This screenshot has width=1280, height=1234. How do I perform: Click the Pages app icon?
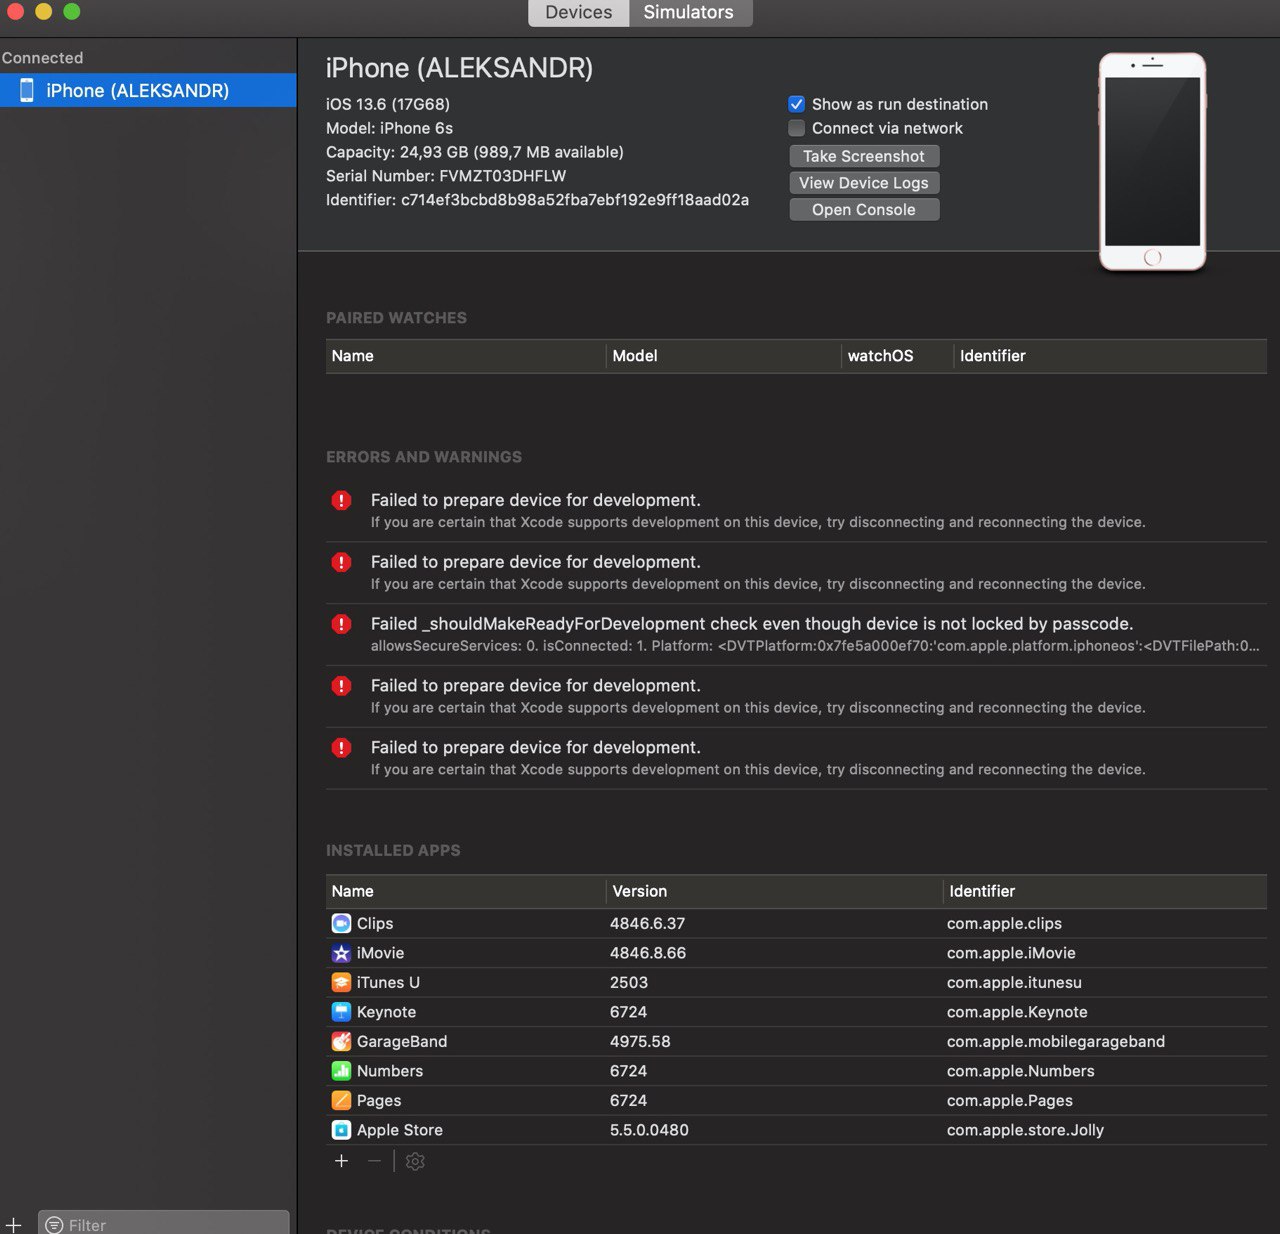341,1100
